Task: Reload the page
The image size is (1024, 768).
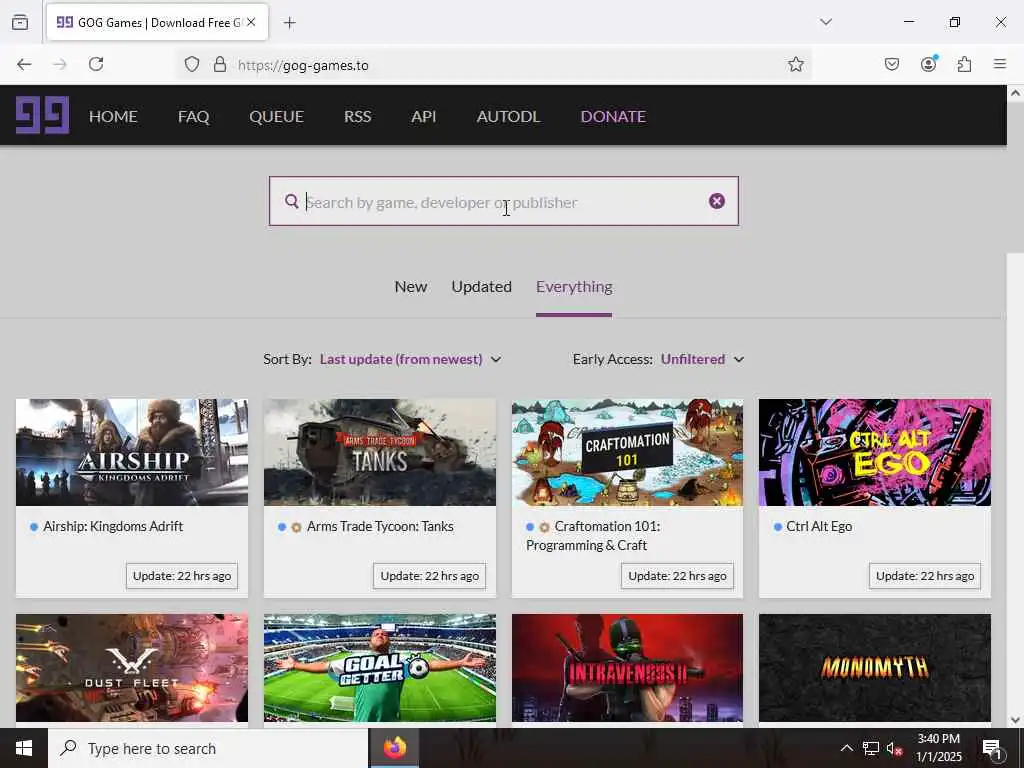Action: tap(96, 65)
